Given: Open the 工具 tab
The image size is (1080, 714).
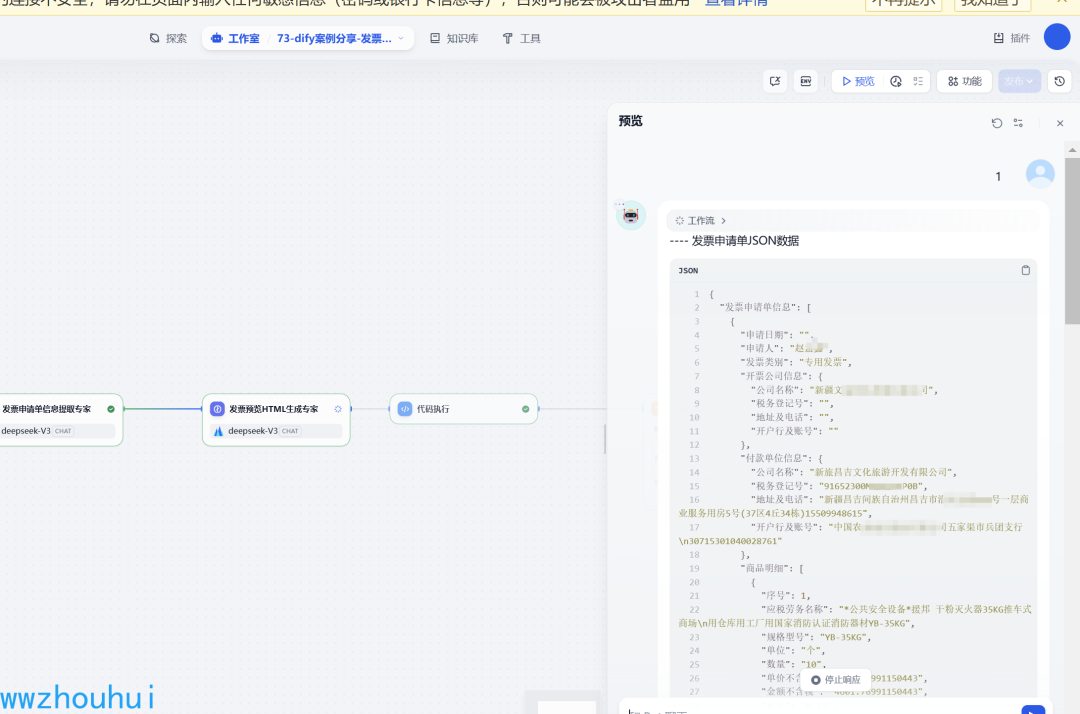Looking at the screenshot, I should 521,38.
